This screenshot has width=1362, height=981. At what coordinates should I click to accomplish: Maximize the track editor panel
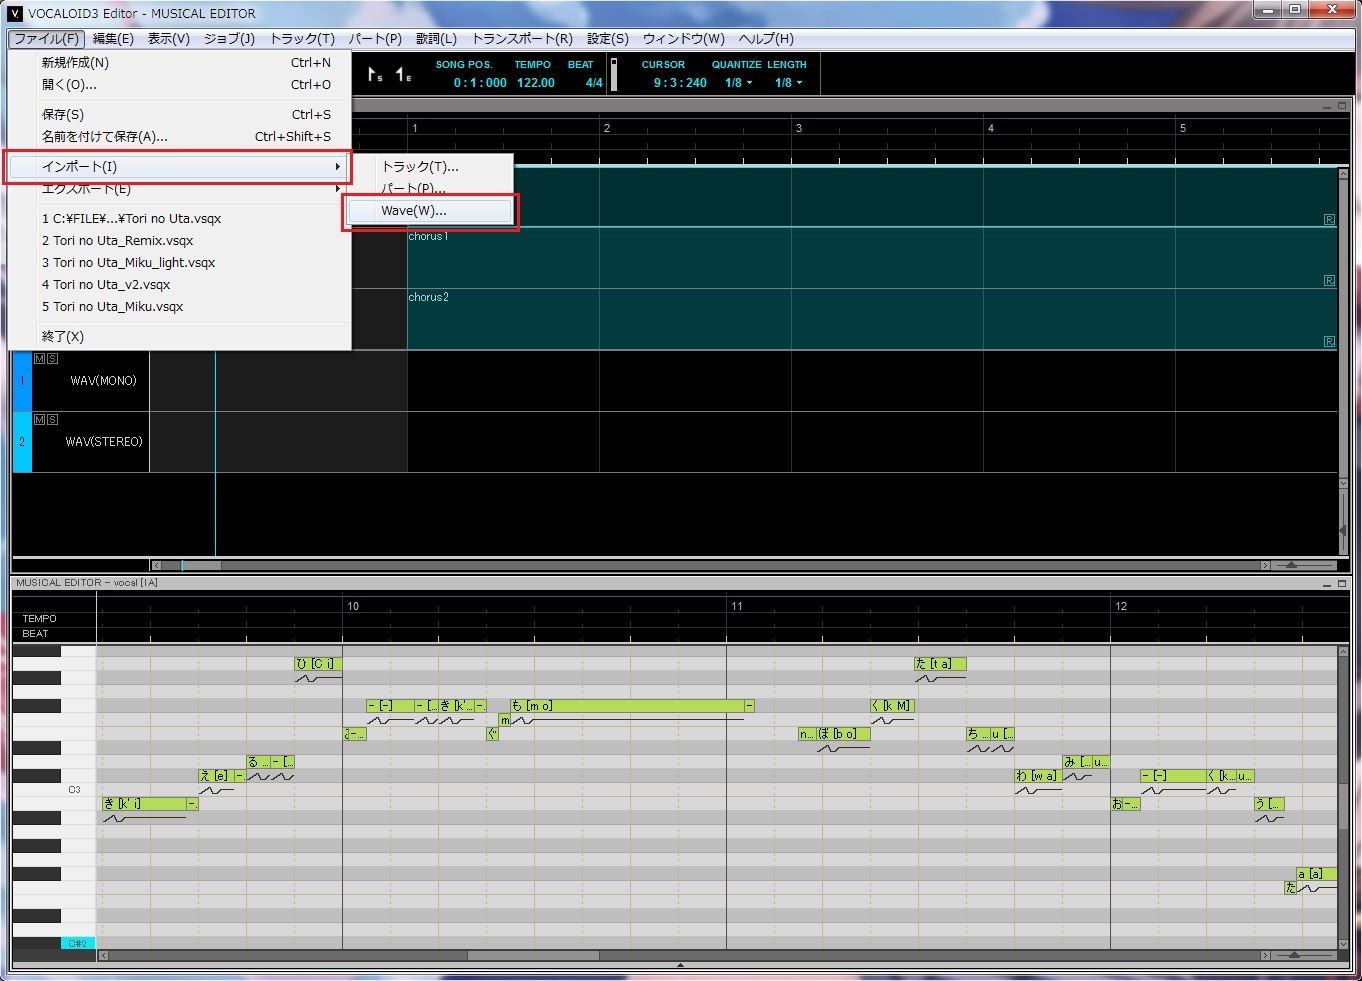click(x=1343, y=106)
